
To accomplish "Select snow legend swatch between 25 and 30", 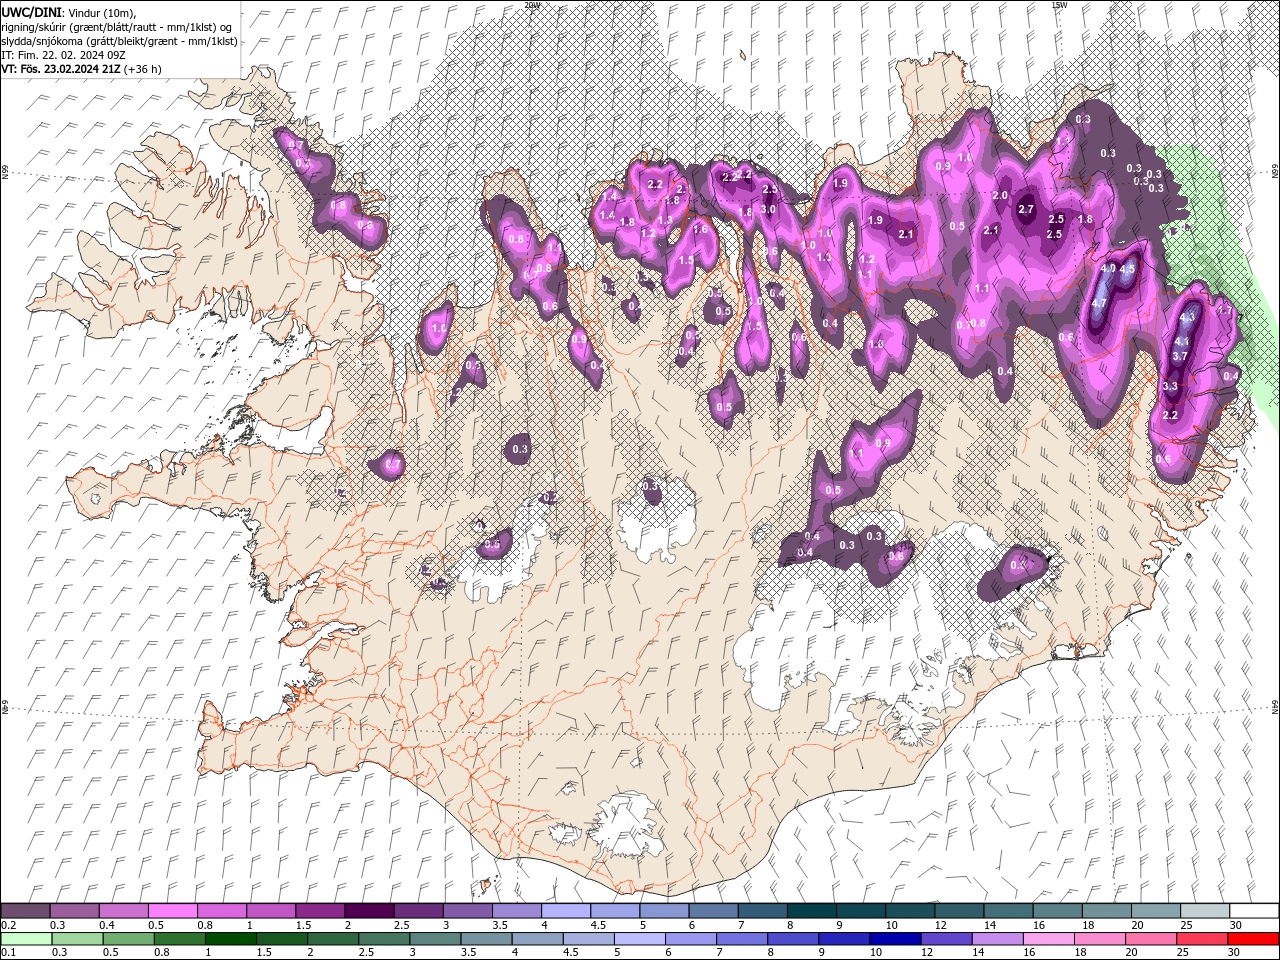I will coord(1205,911).
